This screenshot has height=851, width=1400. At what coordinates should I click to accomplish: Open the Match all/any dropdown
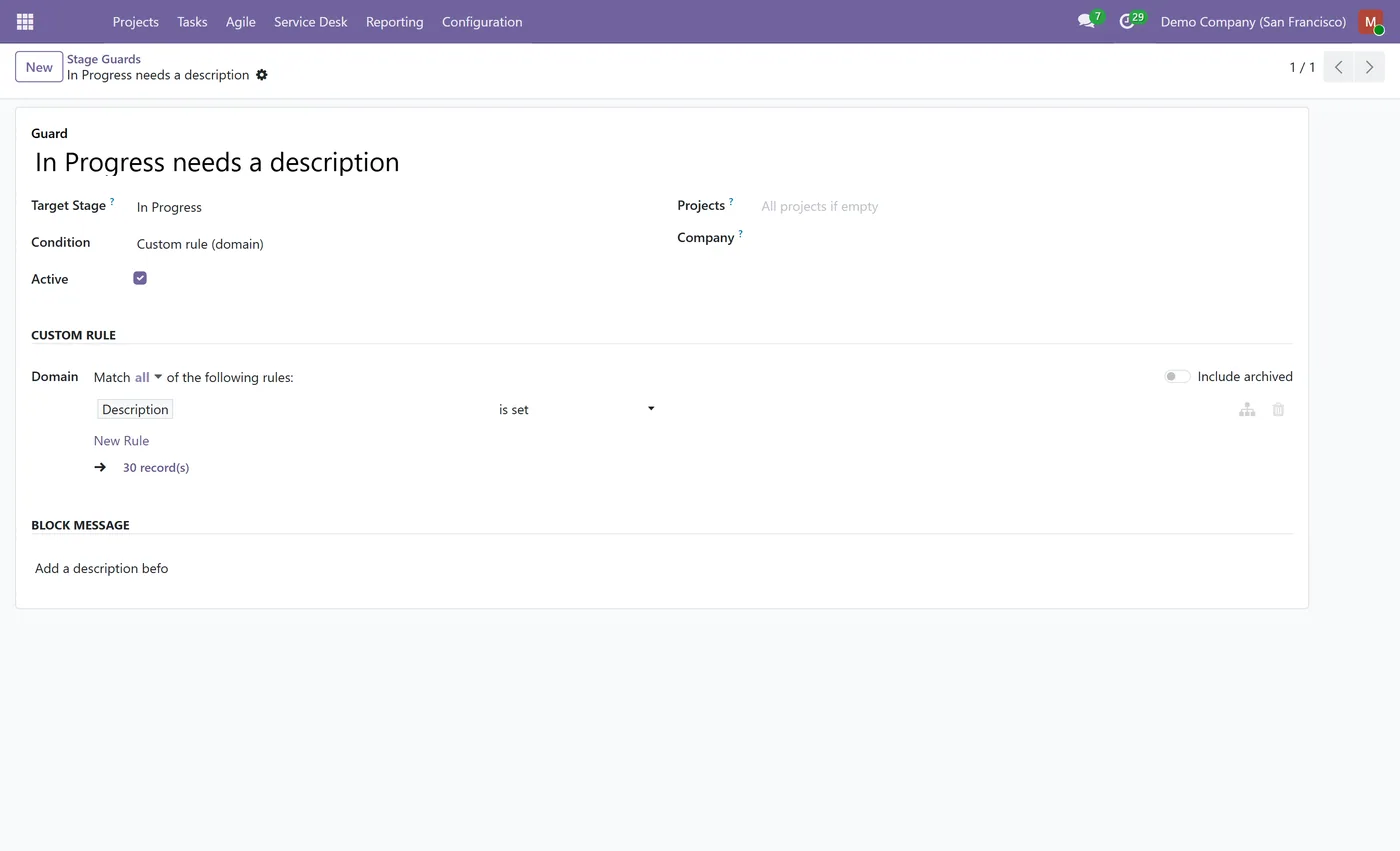[148, 377]
